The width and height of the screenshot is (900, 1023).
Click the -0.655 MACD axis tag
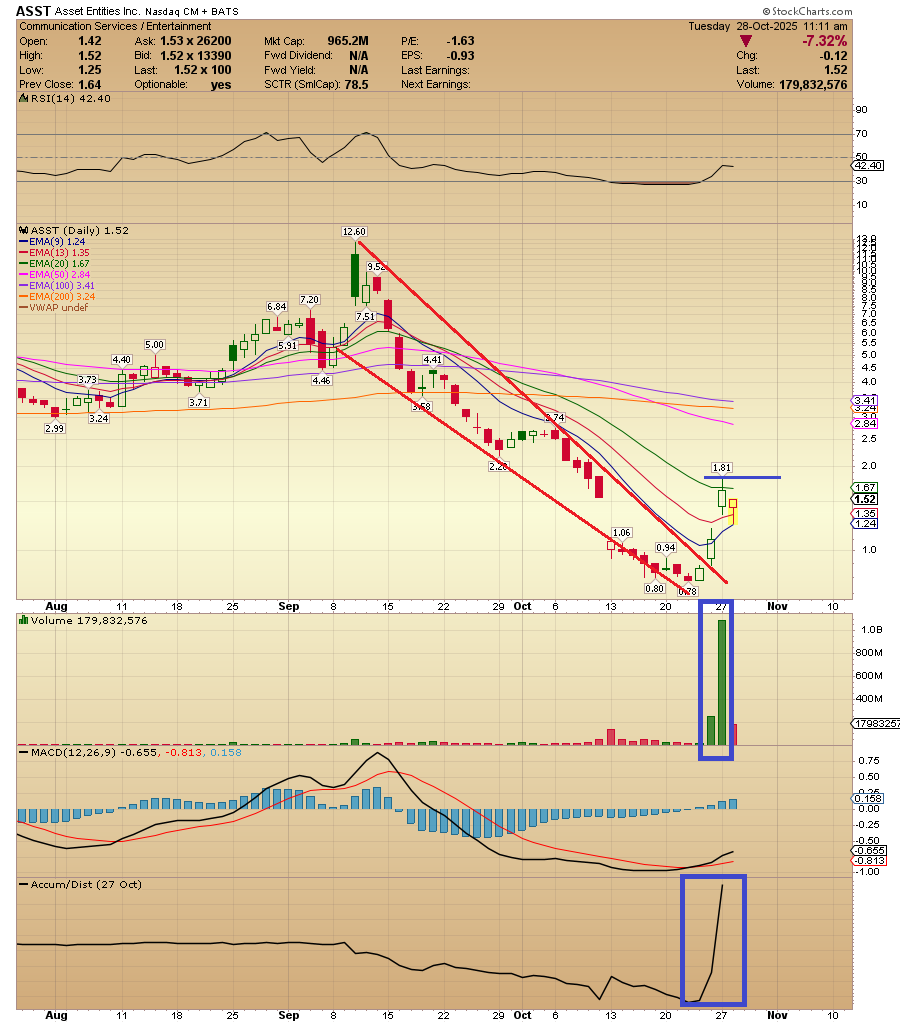click(869, 851)
